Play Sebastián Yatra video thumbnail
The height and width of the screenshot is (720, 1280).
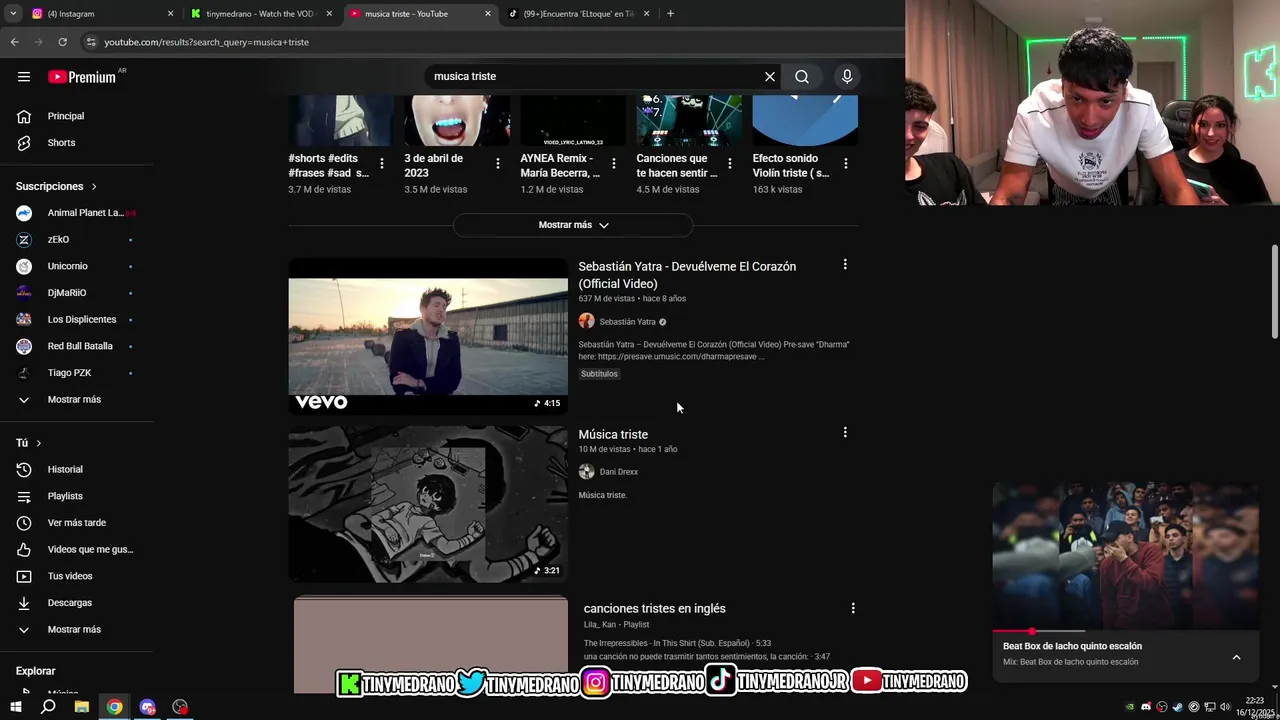[428, 336]
